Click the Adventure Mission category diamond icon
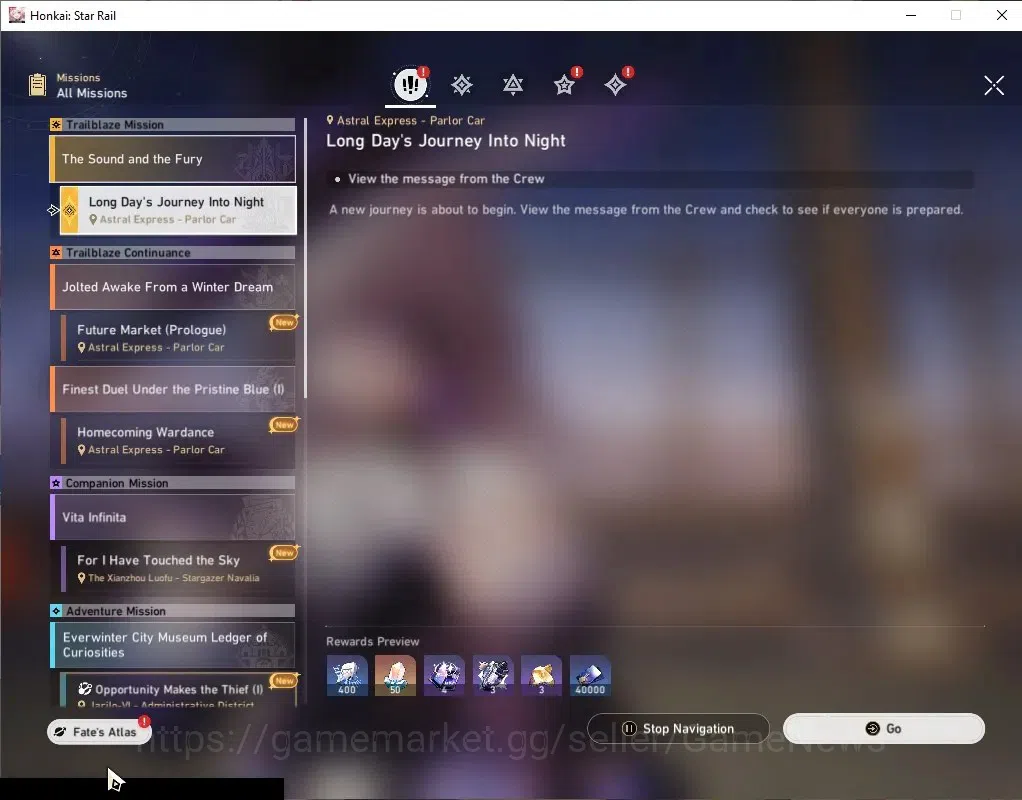Image resolution: width=1022 pixels, height=800 pixels. (x=56, y=611)
